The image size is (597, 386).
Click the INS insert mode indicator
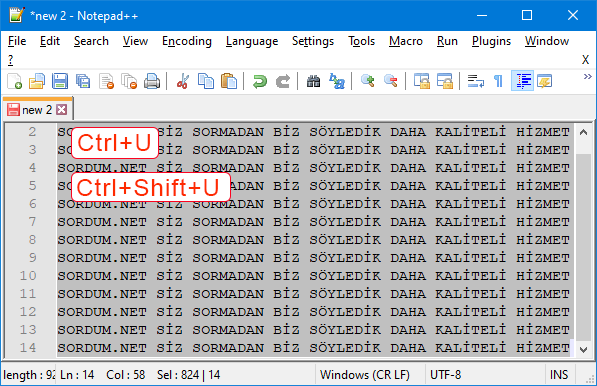(x=559, y=375)
